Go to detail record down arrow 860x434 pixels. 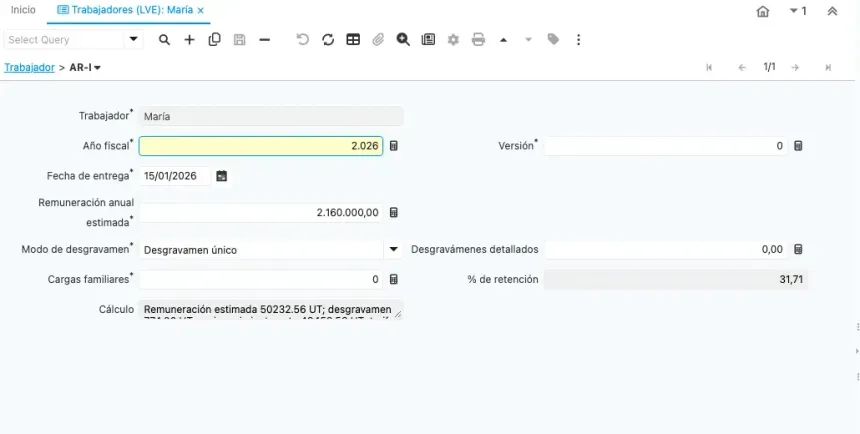[528, 40]
